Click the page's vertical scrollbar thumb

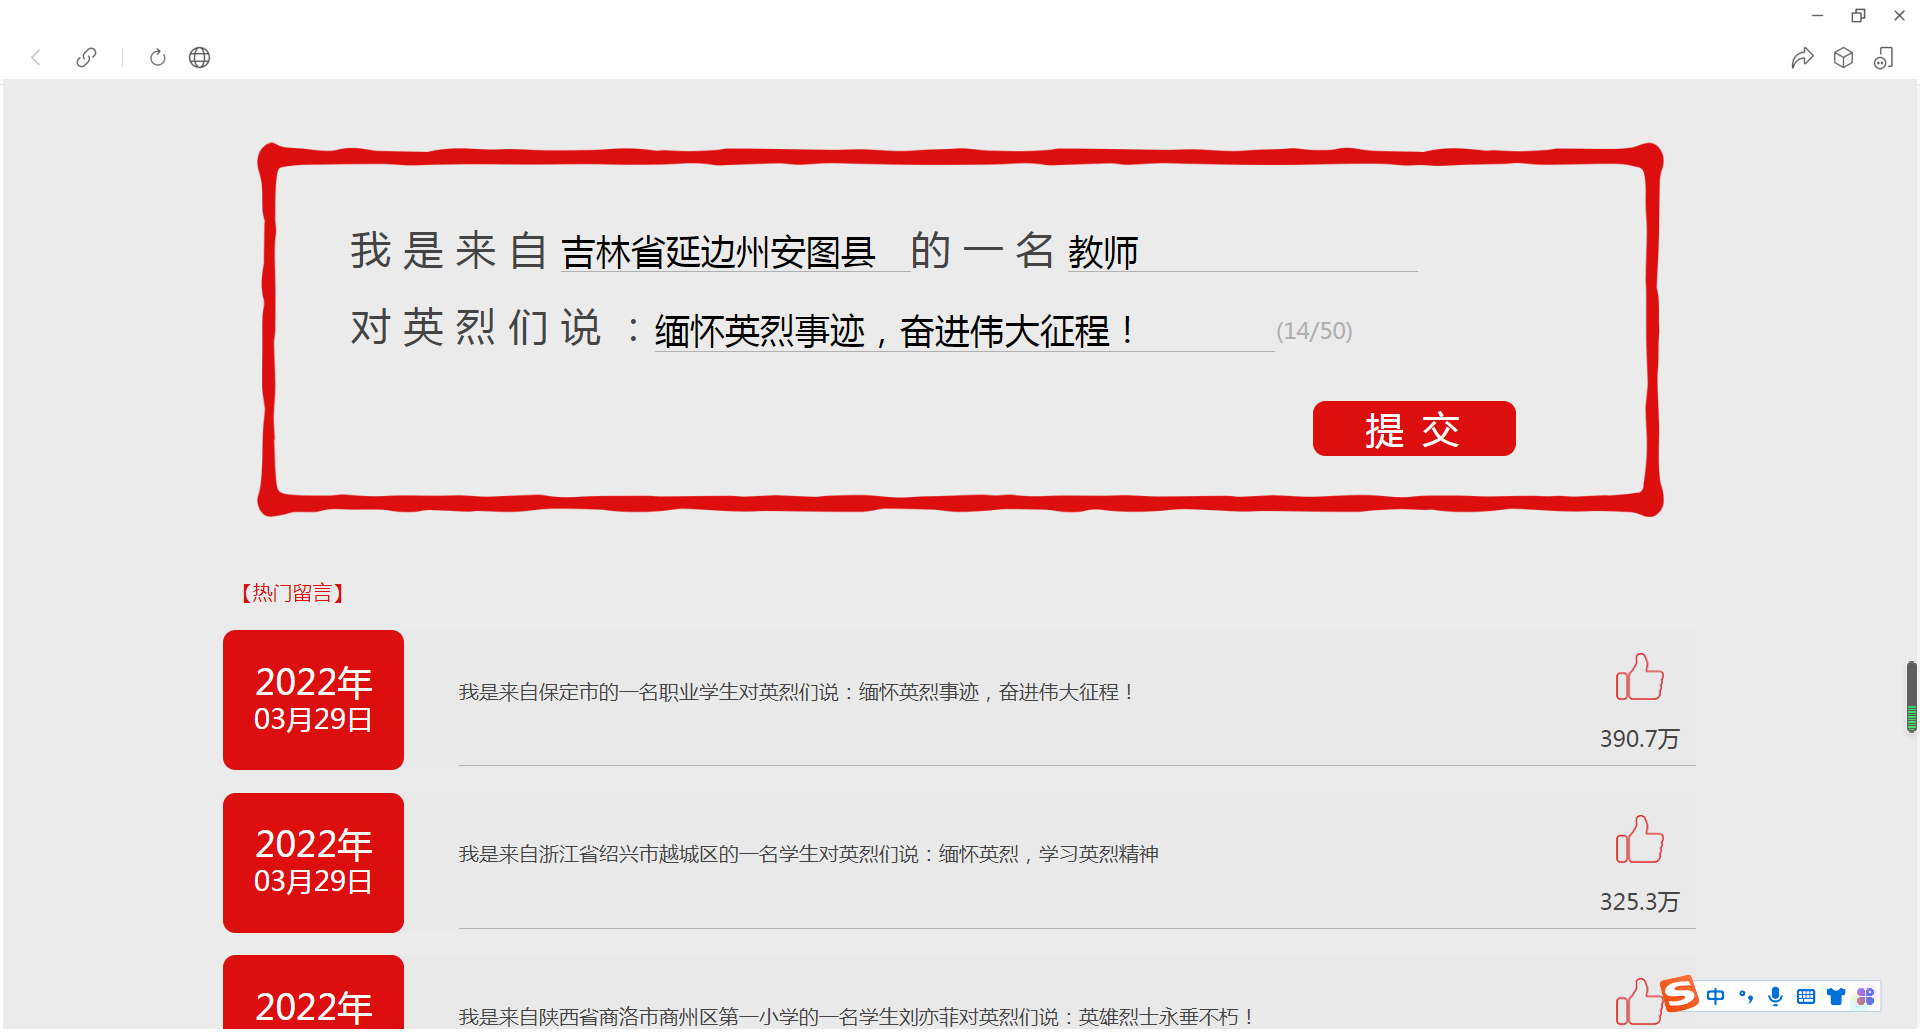(1911, 696)
